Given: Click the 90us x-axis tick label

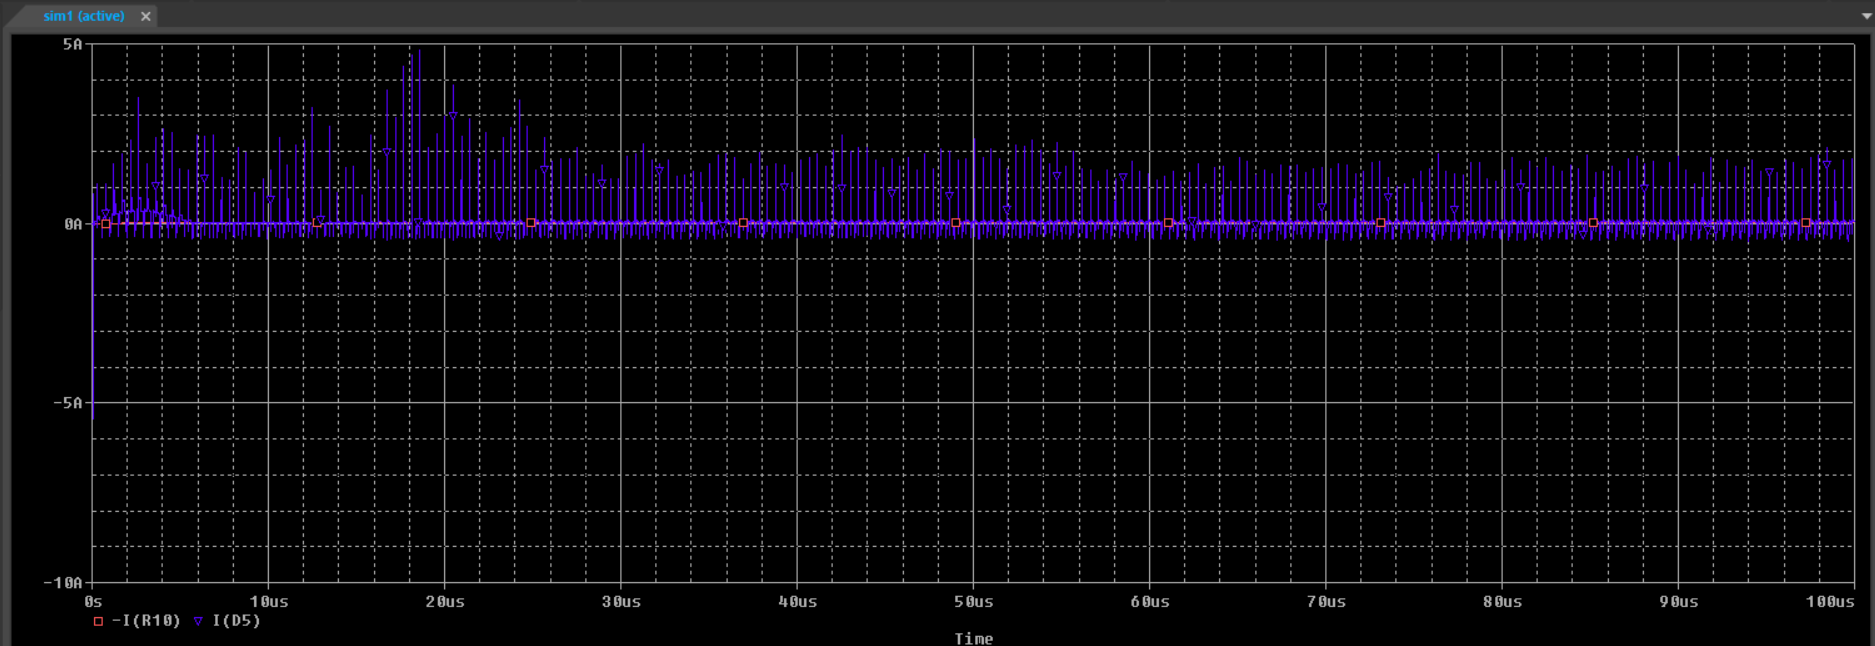Looking at the screenshot, I should tap(1678, 601).
